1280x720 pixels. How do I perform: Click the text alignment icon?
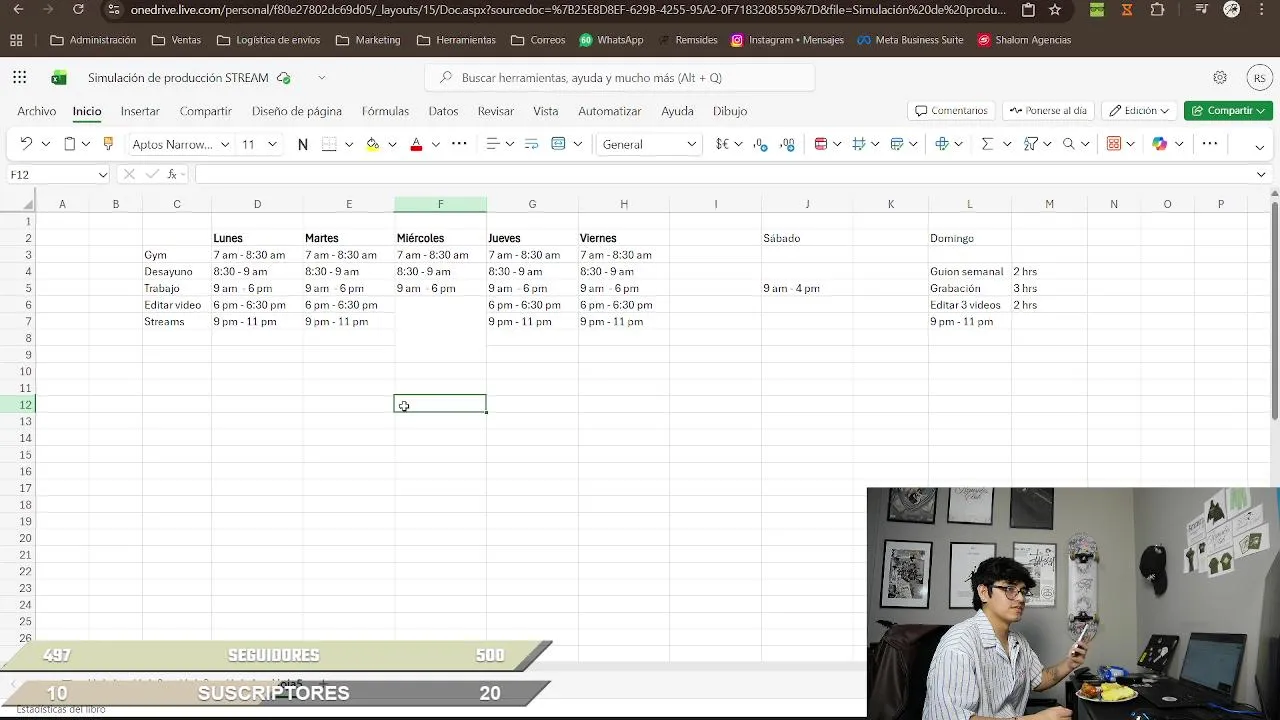[x=492, y=144]
